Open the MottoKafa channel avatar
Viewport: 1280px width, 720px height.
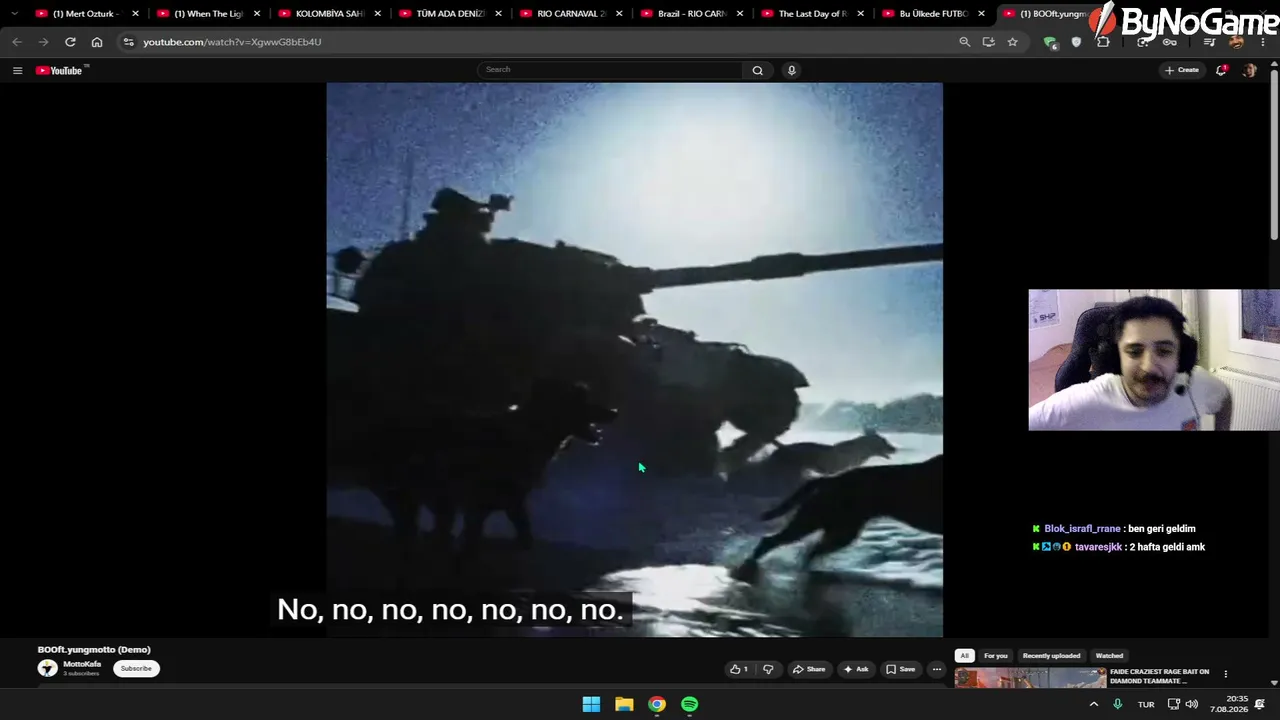(47, 668)
